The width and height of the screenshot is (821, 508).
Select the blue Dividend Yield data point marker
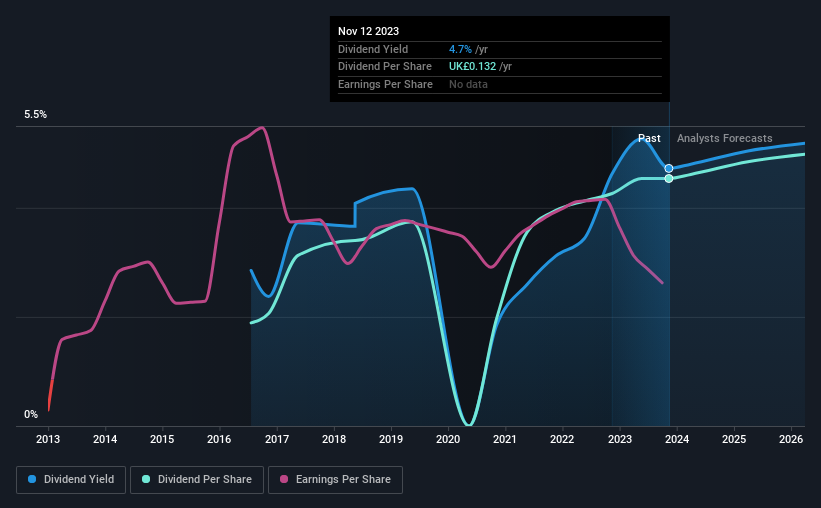pyautogui.click(x=669, y=169)
